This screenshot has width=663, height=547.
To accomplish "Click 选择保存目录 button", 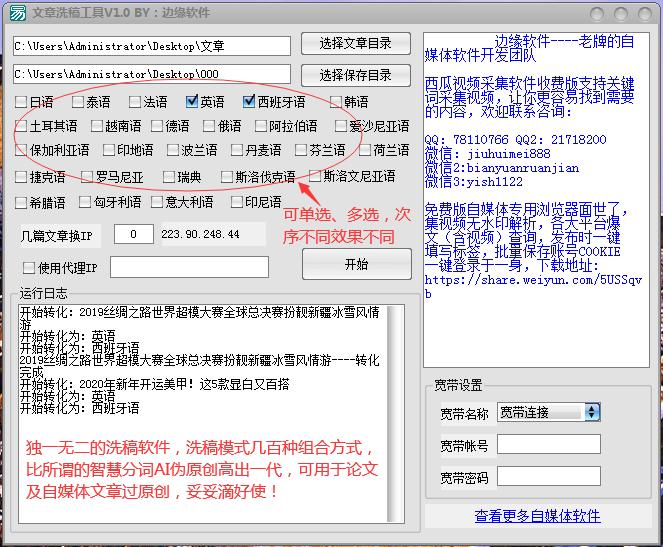I will pyautogui.click(x=356, y=75).
